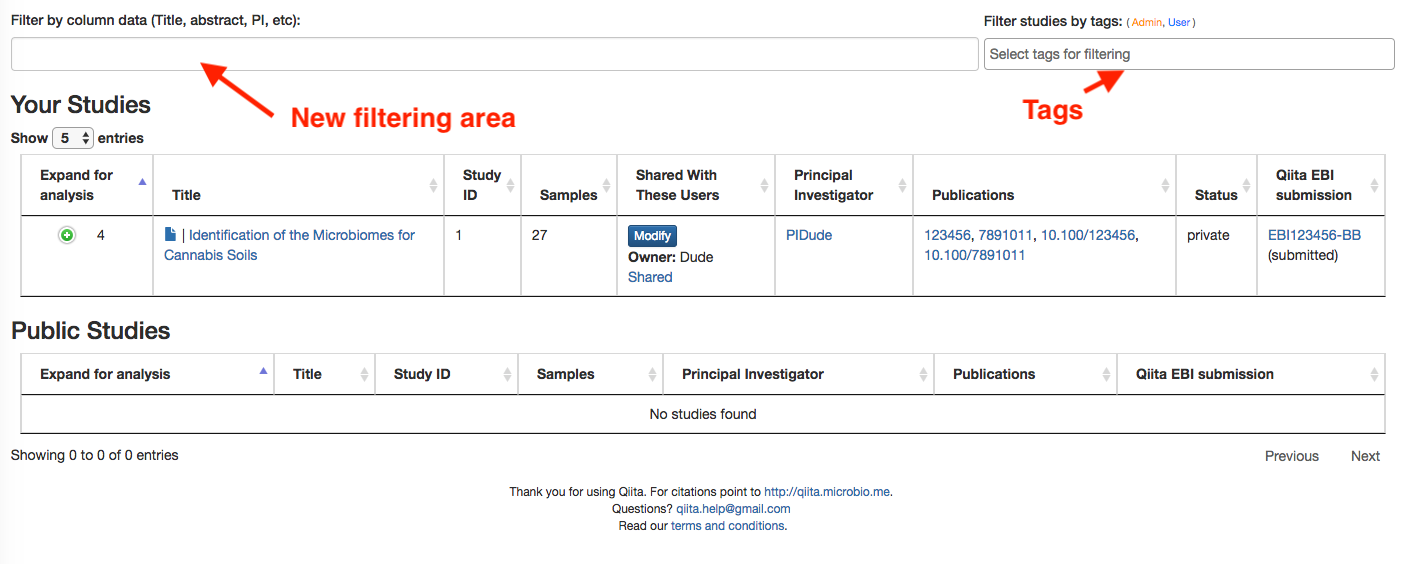Sort Your Studies by Title column arrows
1412x564 pixels.
click(x=433, y=185)
